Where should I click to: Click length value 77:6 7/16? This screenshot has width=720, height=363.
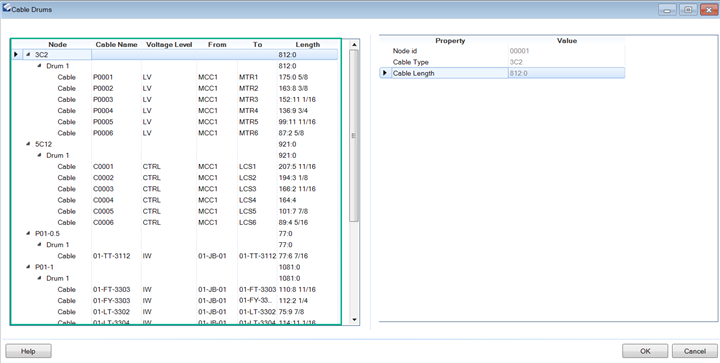pos(294,256)
